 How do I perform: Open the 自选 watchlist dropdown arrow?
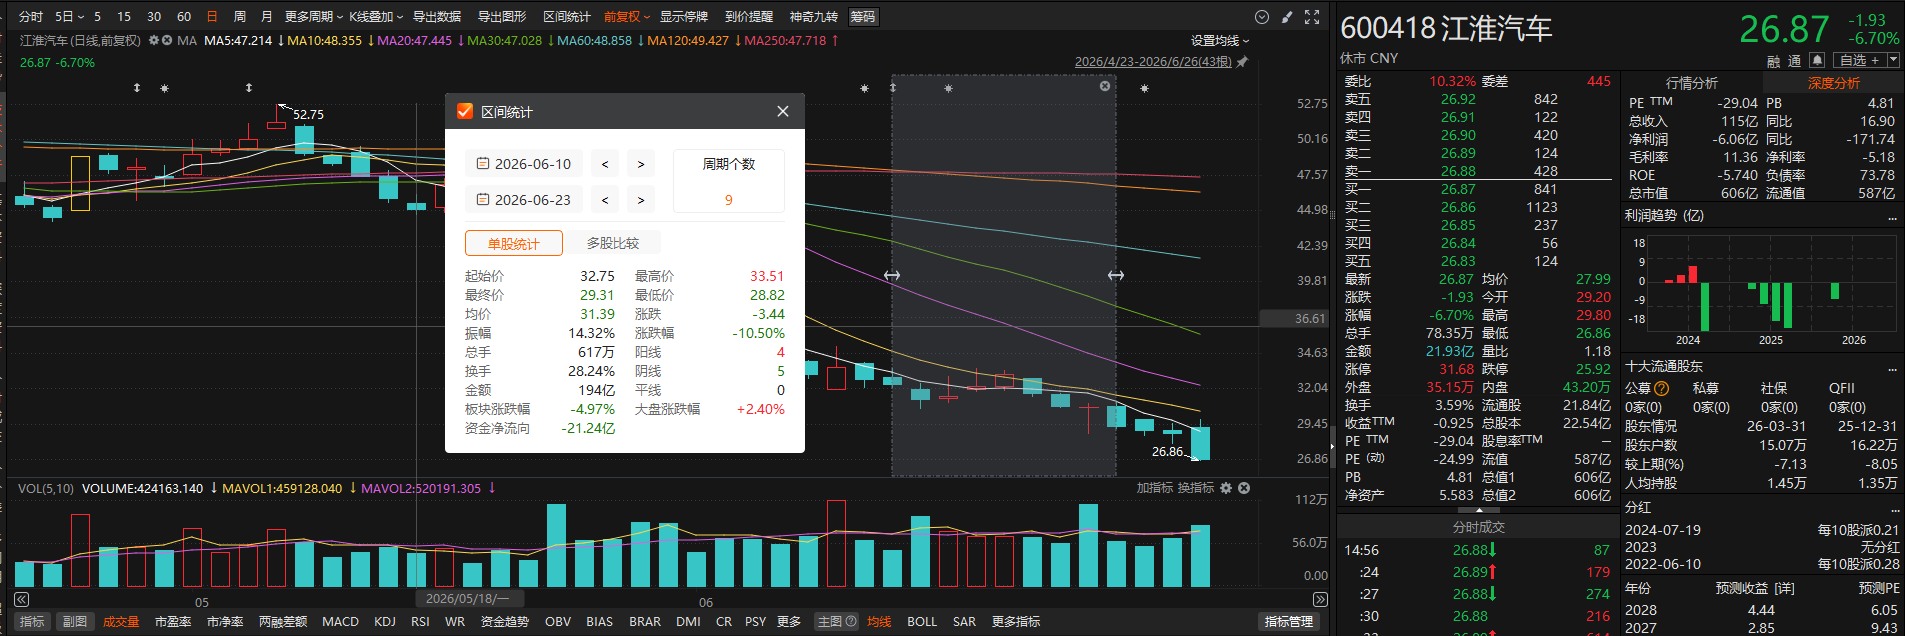tap(1893, 60)
